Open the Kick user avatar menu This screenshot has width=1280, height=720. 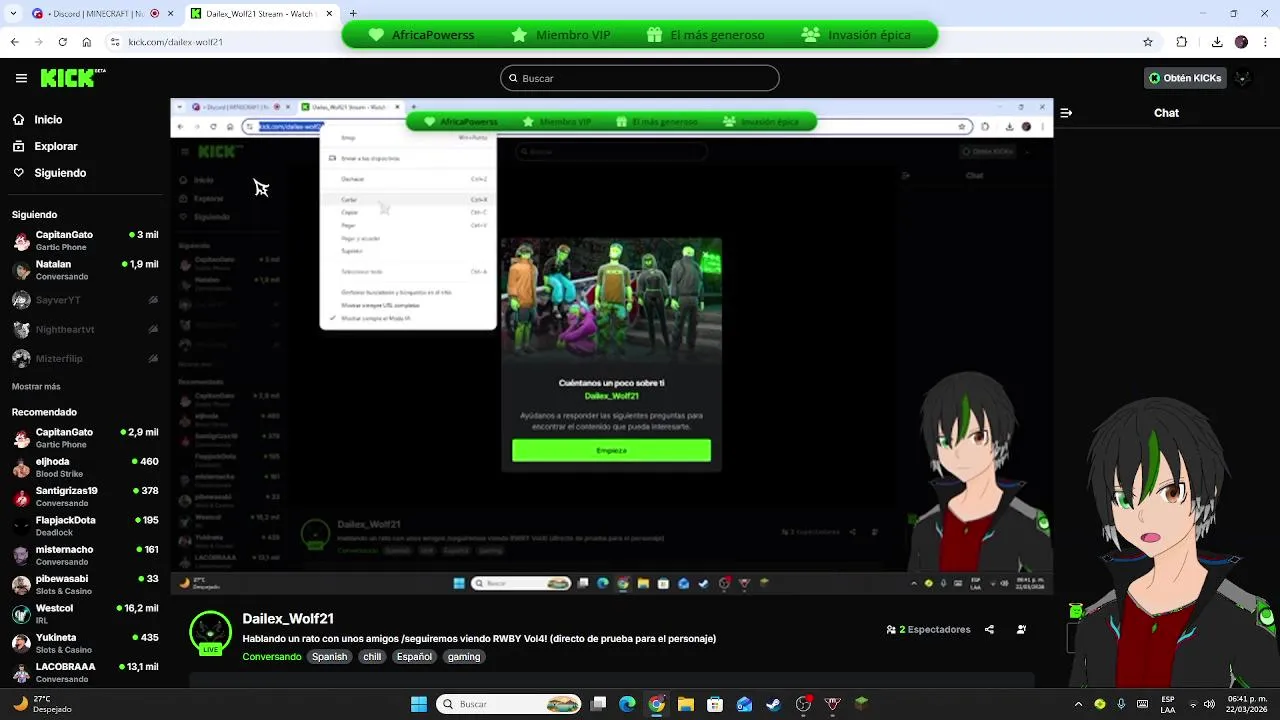[1243, 78]
